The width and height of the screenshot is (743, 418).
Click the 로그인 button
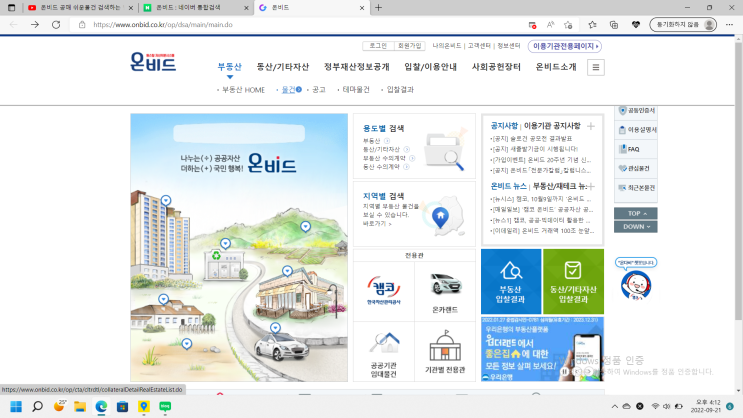coord(378,45)
